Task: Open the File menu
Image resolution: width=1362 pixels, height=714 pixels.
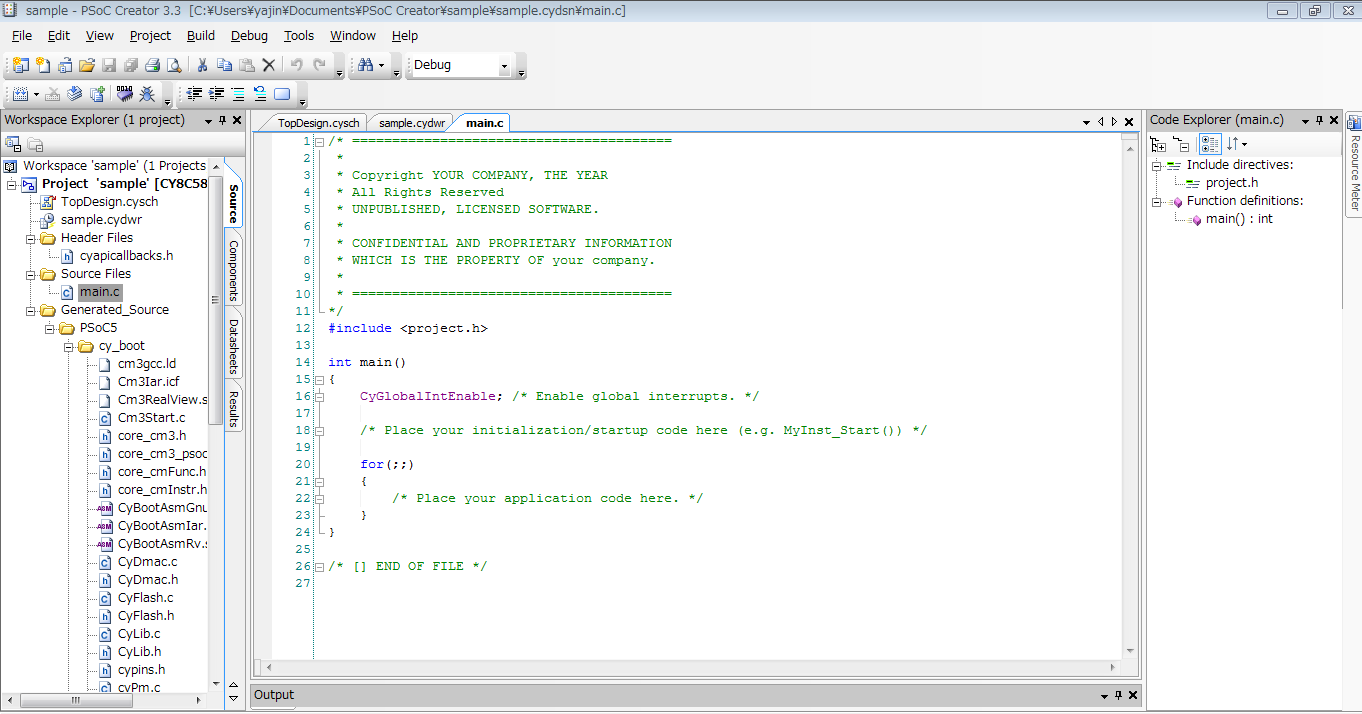Action: click(x=22, y=36)
